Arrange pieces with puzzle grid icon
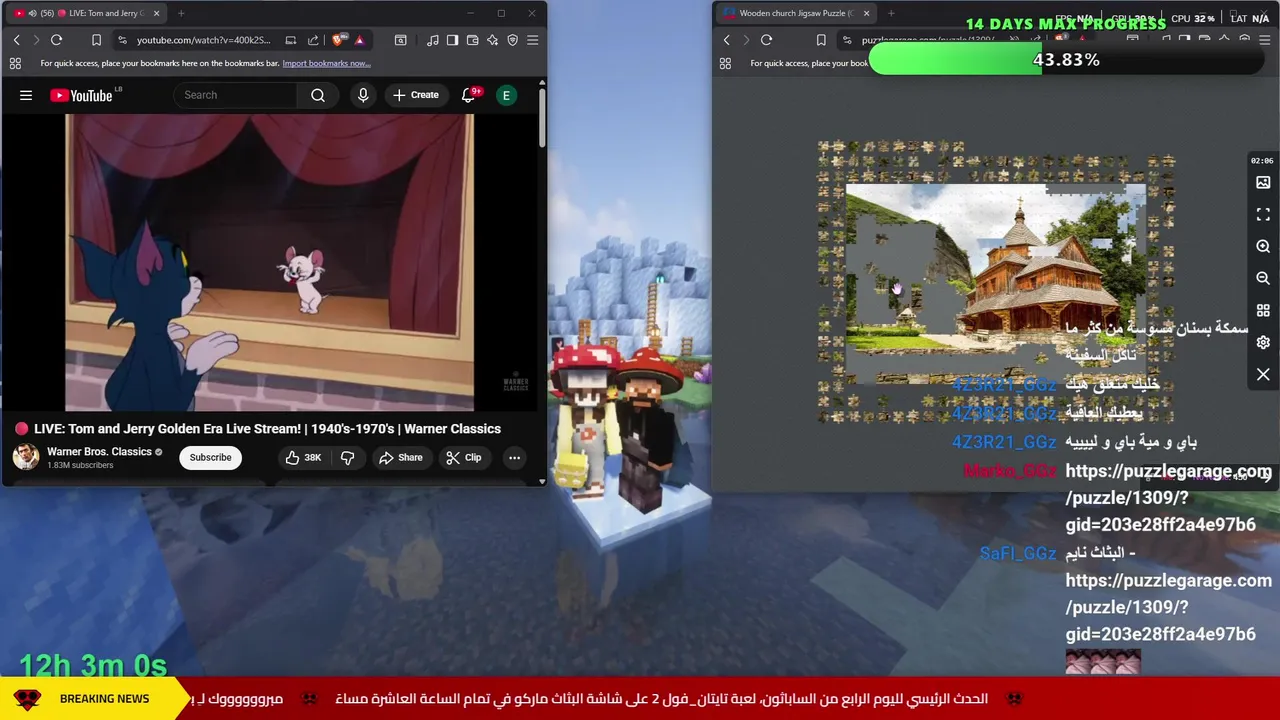1280x720 pixels. tap(1263, 310)
